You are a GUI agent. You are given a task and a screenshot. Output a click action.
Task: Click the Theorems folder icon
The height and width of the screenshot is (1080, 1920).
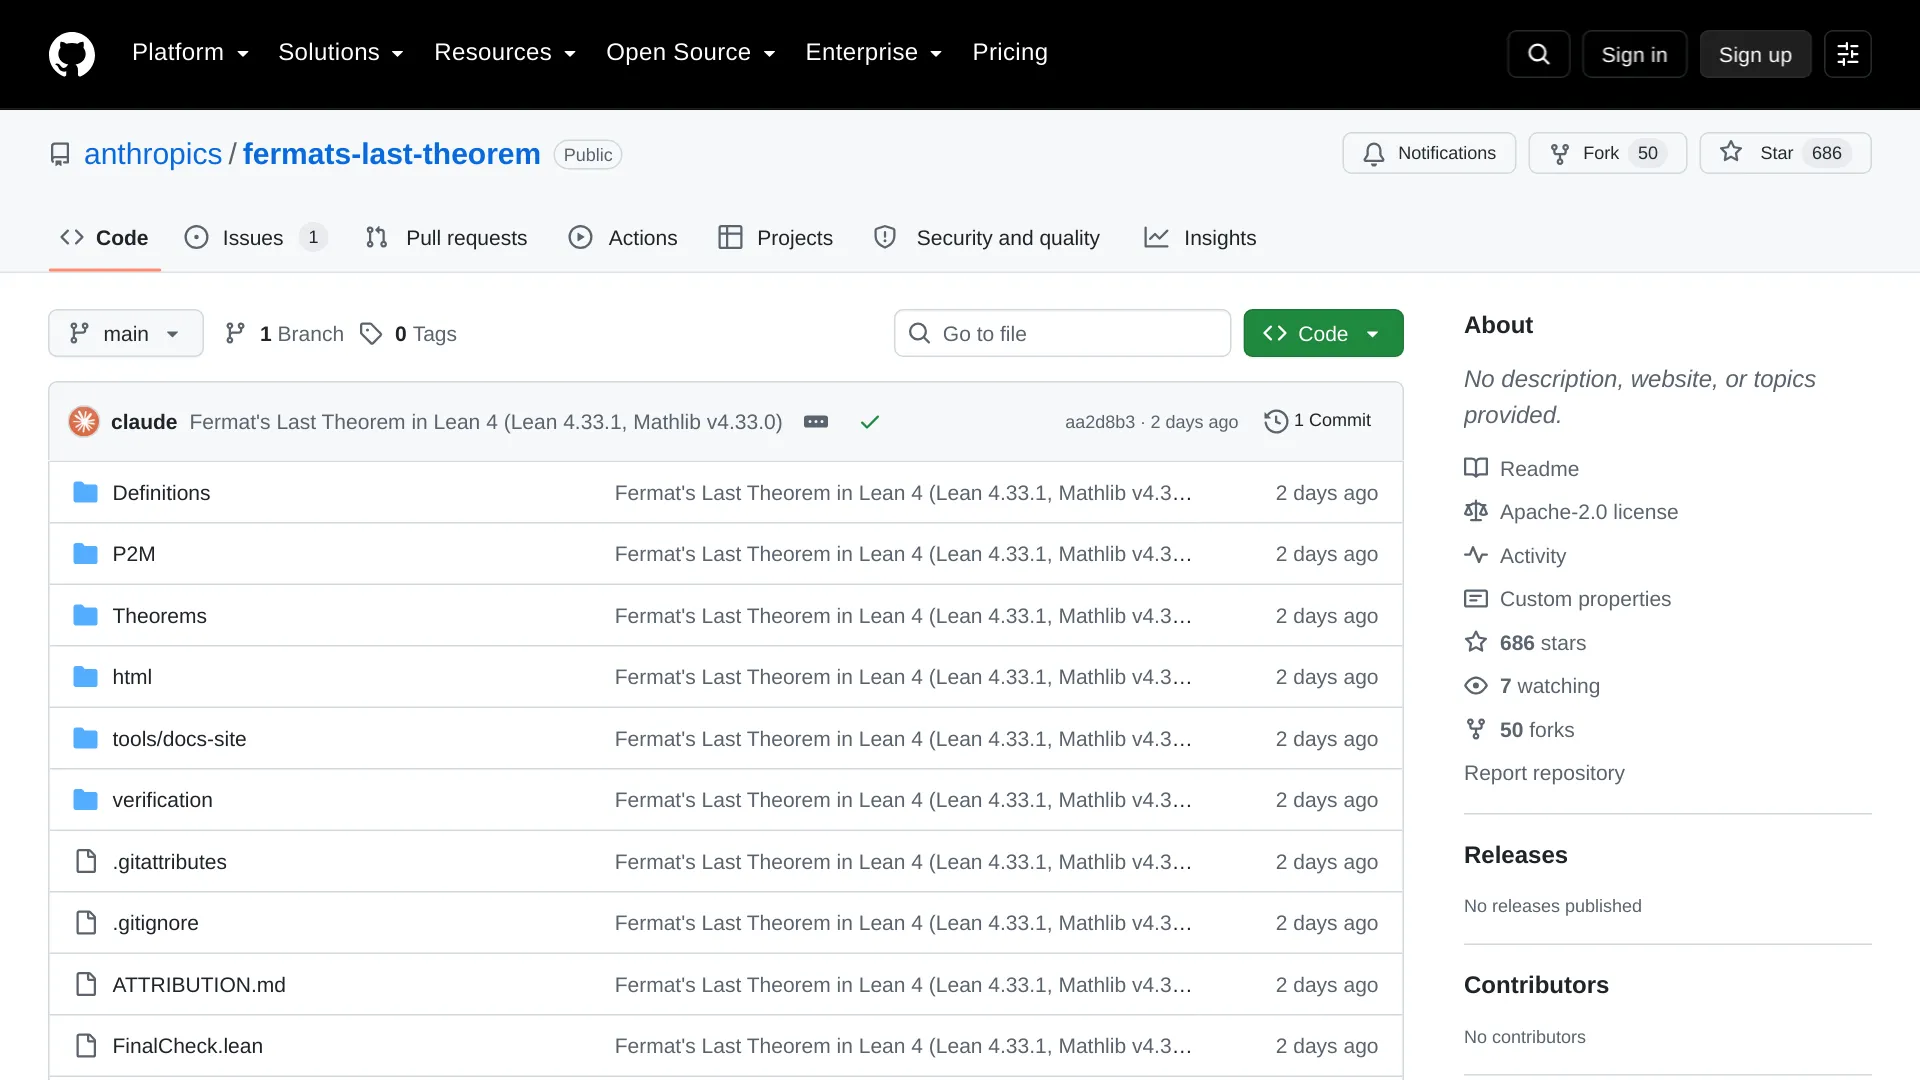coord(86,616)
